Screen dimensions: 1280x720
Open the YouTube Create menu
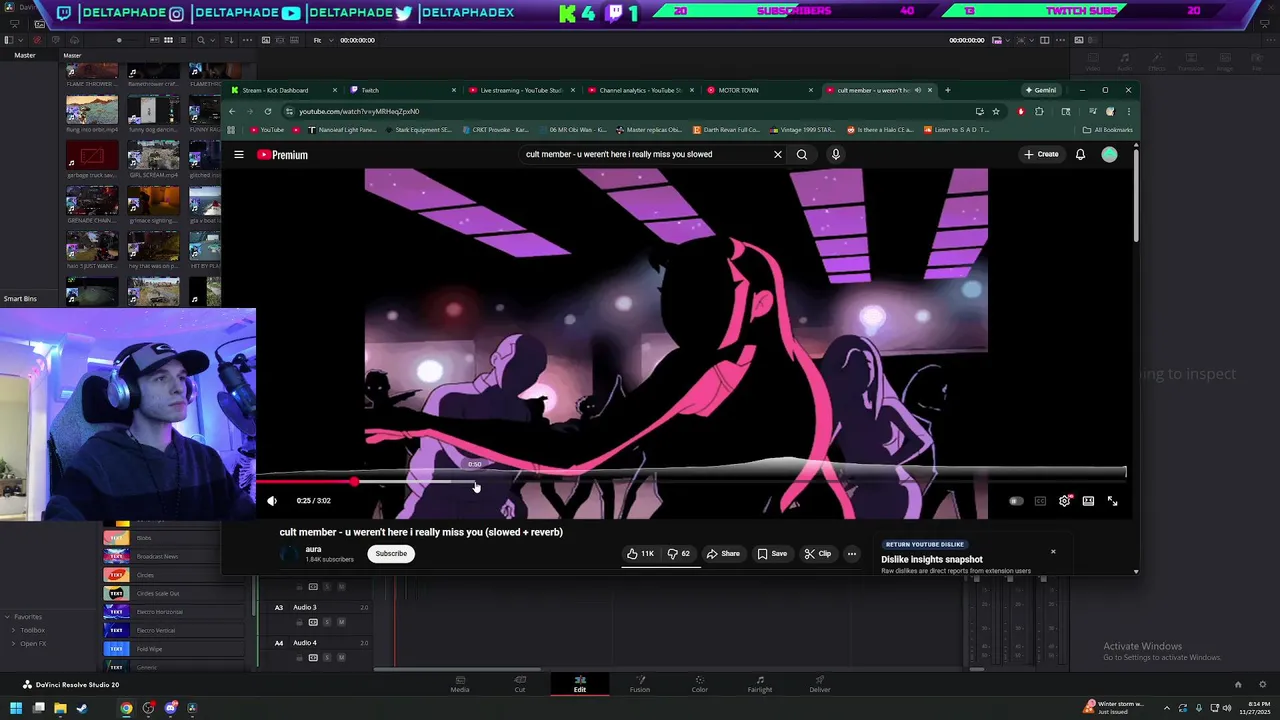(x=1041, y=154)
